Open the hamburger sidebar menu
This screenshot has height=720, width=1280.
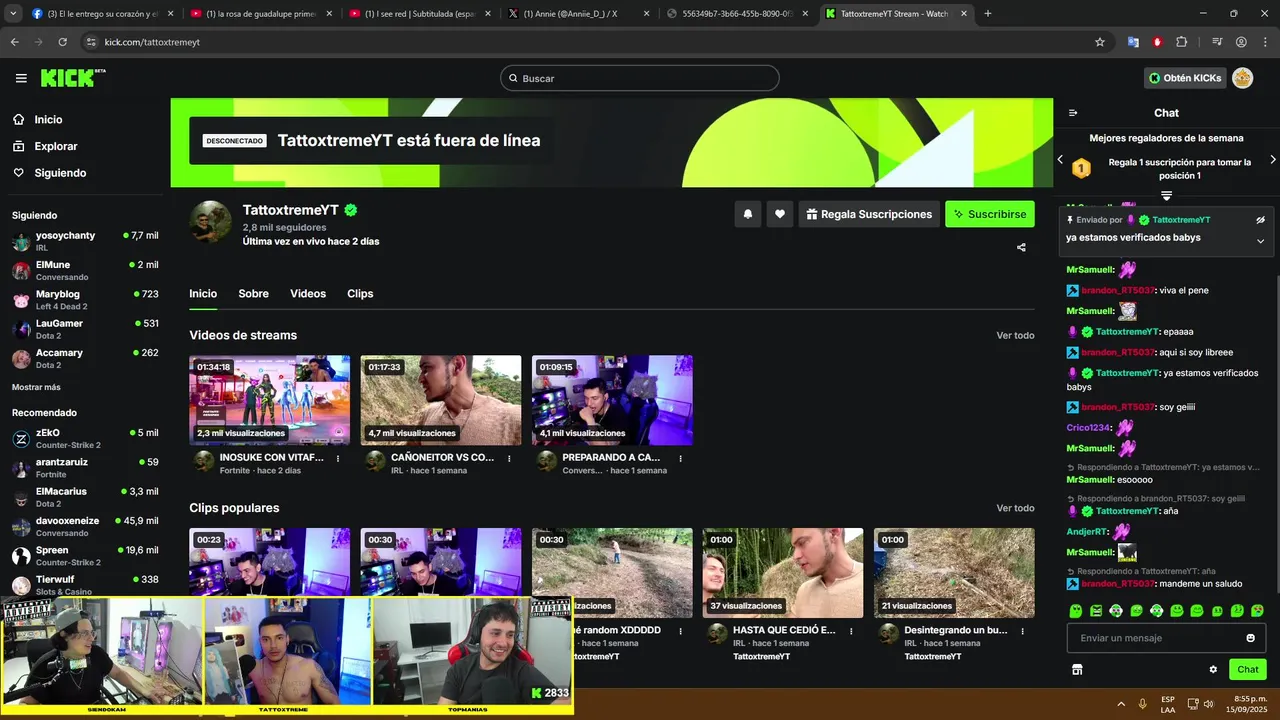(x=21, y=78)
